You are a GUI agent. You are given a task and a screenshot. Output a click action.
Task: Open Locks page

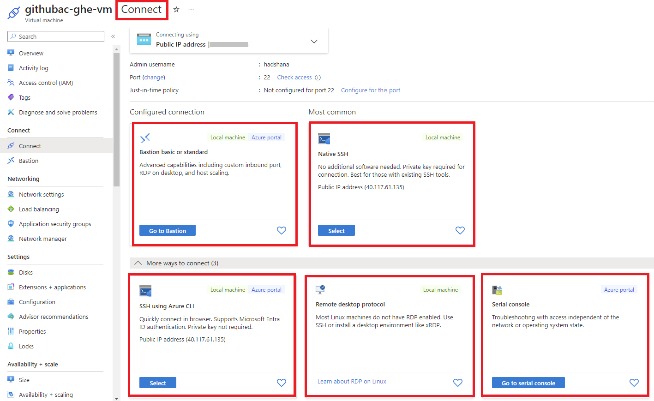point(26,346)
